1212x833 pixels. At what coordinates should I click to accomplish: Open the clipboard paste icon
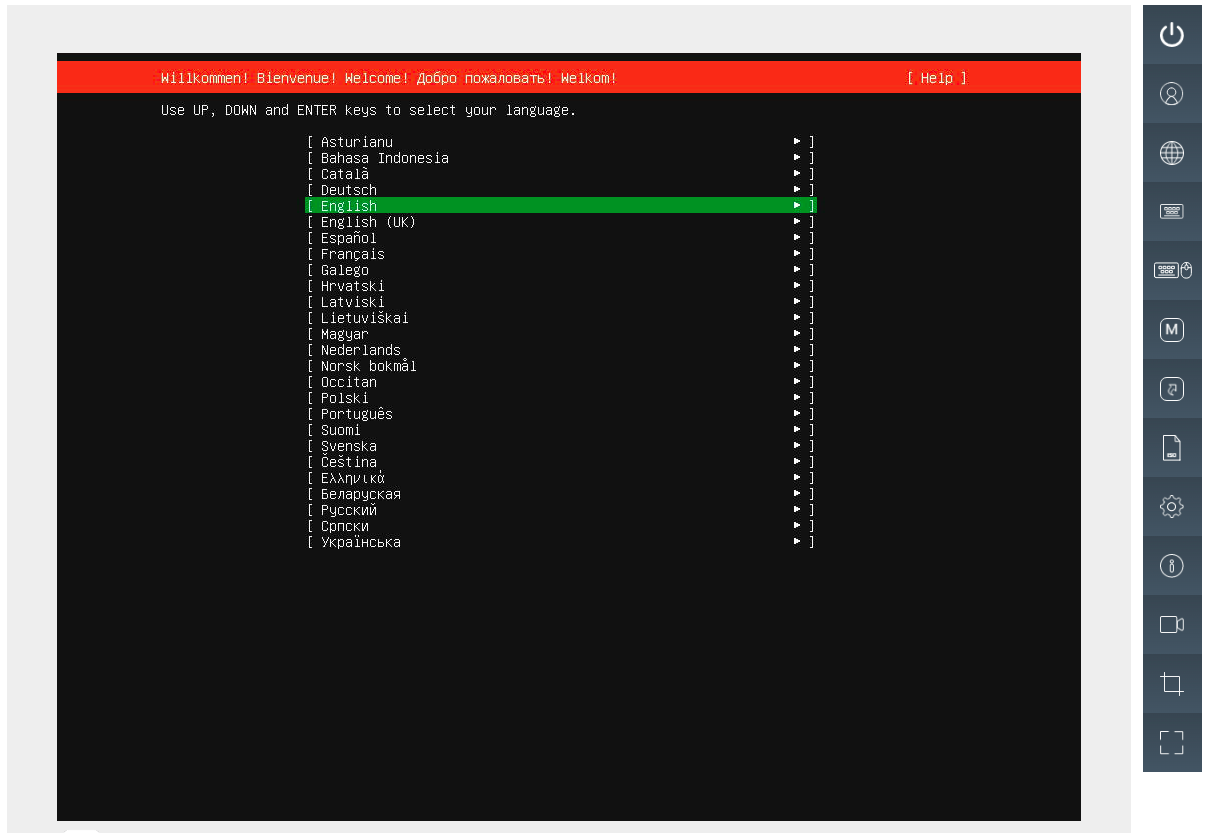[x=1172, y=388]
